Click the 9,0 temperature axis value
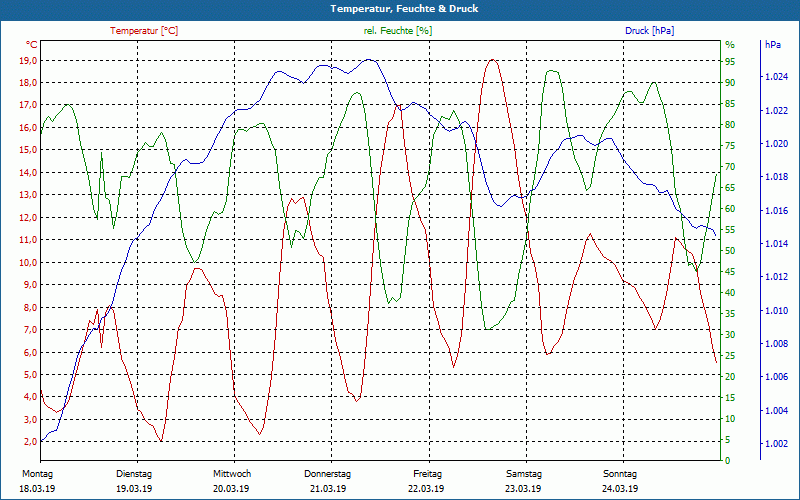 [x=30, y=285]
